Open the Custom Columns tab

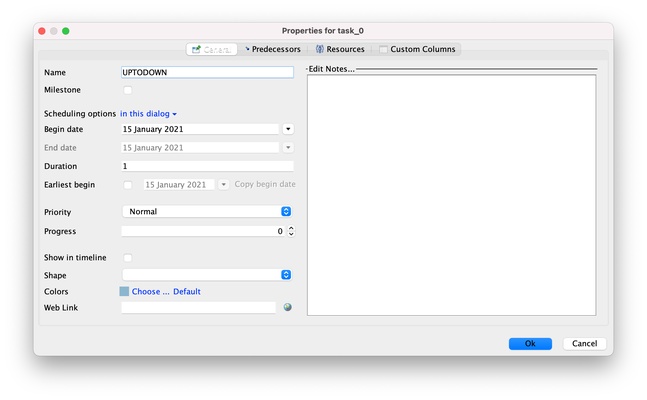click(x=418, y=49)
